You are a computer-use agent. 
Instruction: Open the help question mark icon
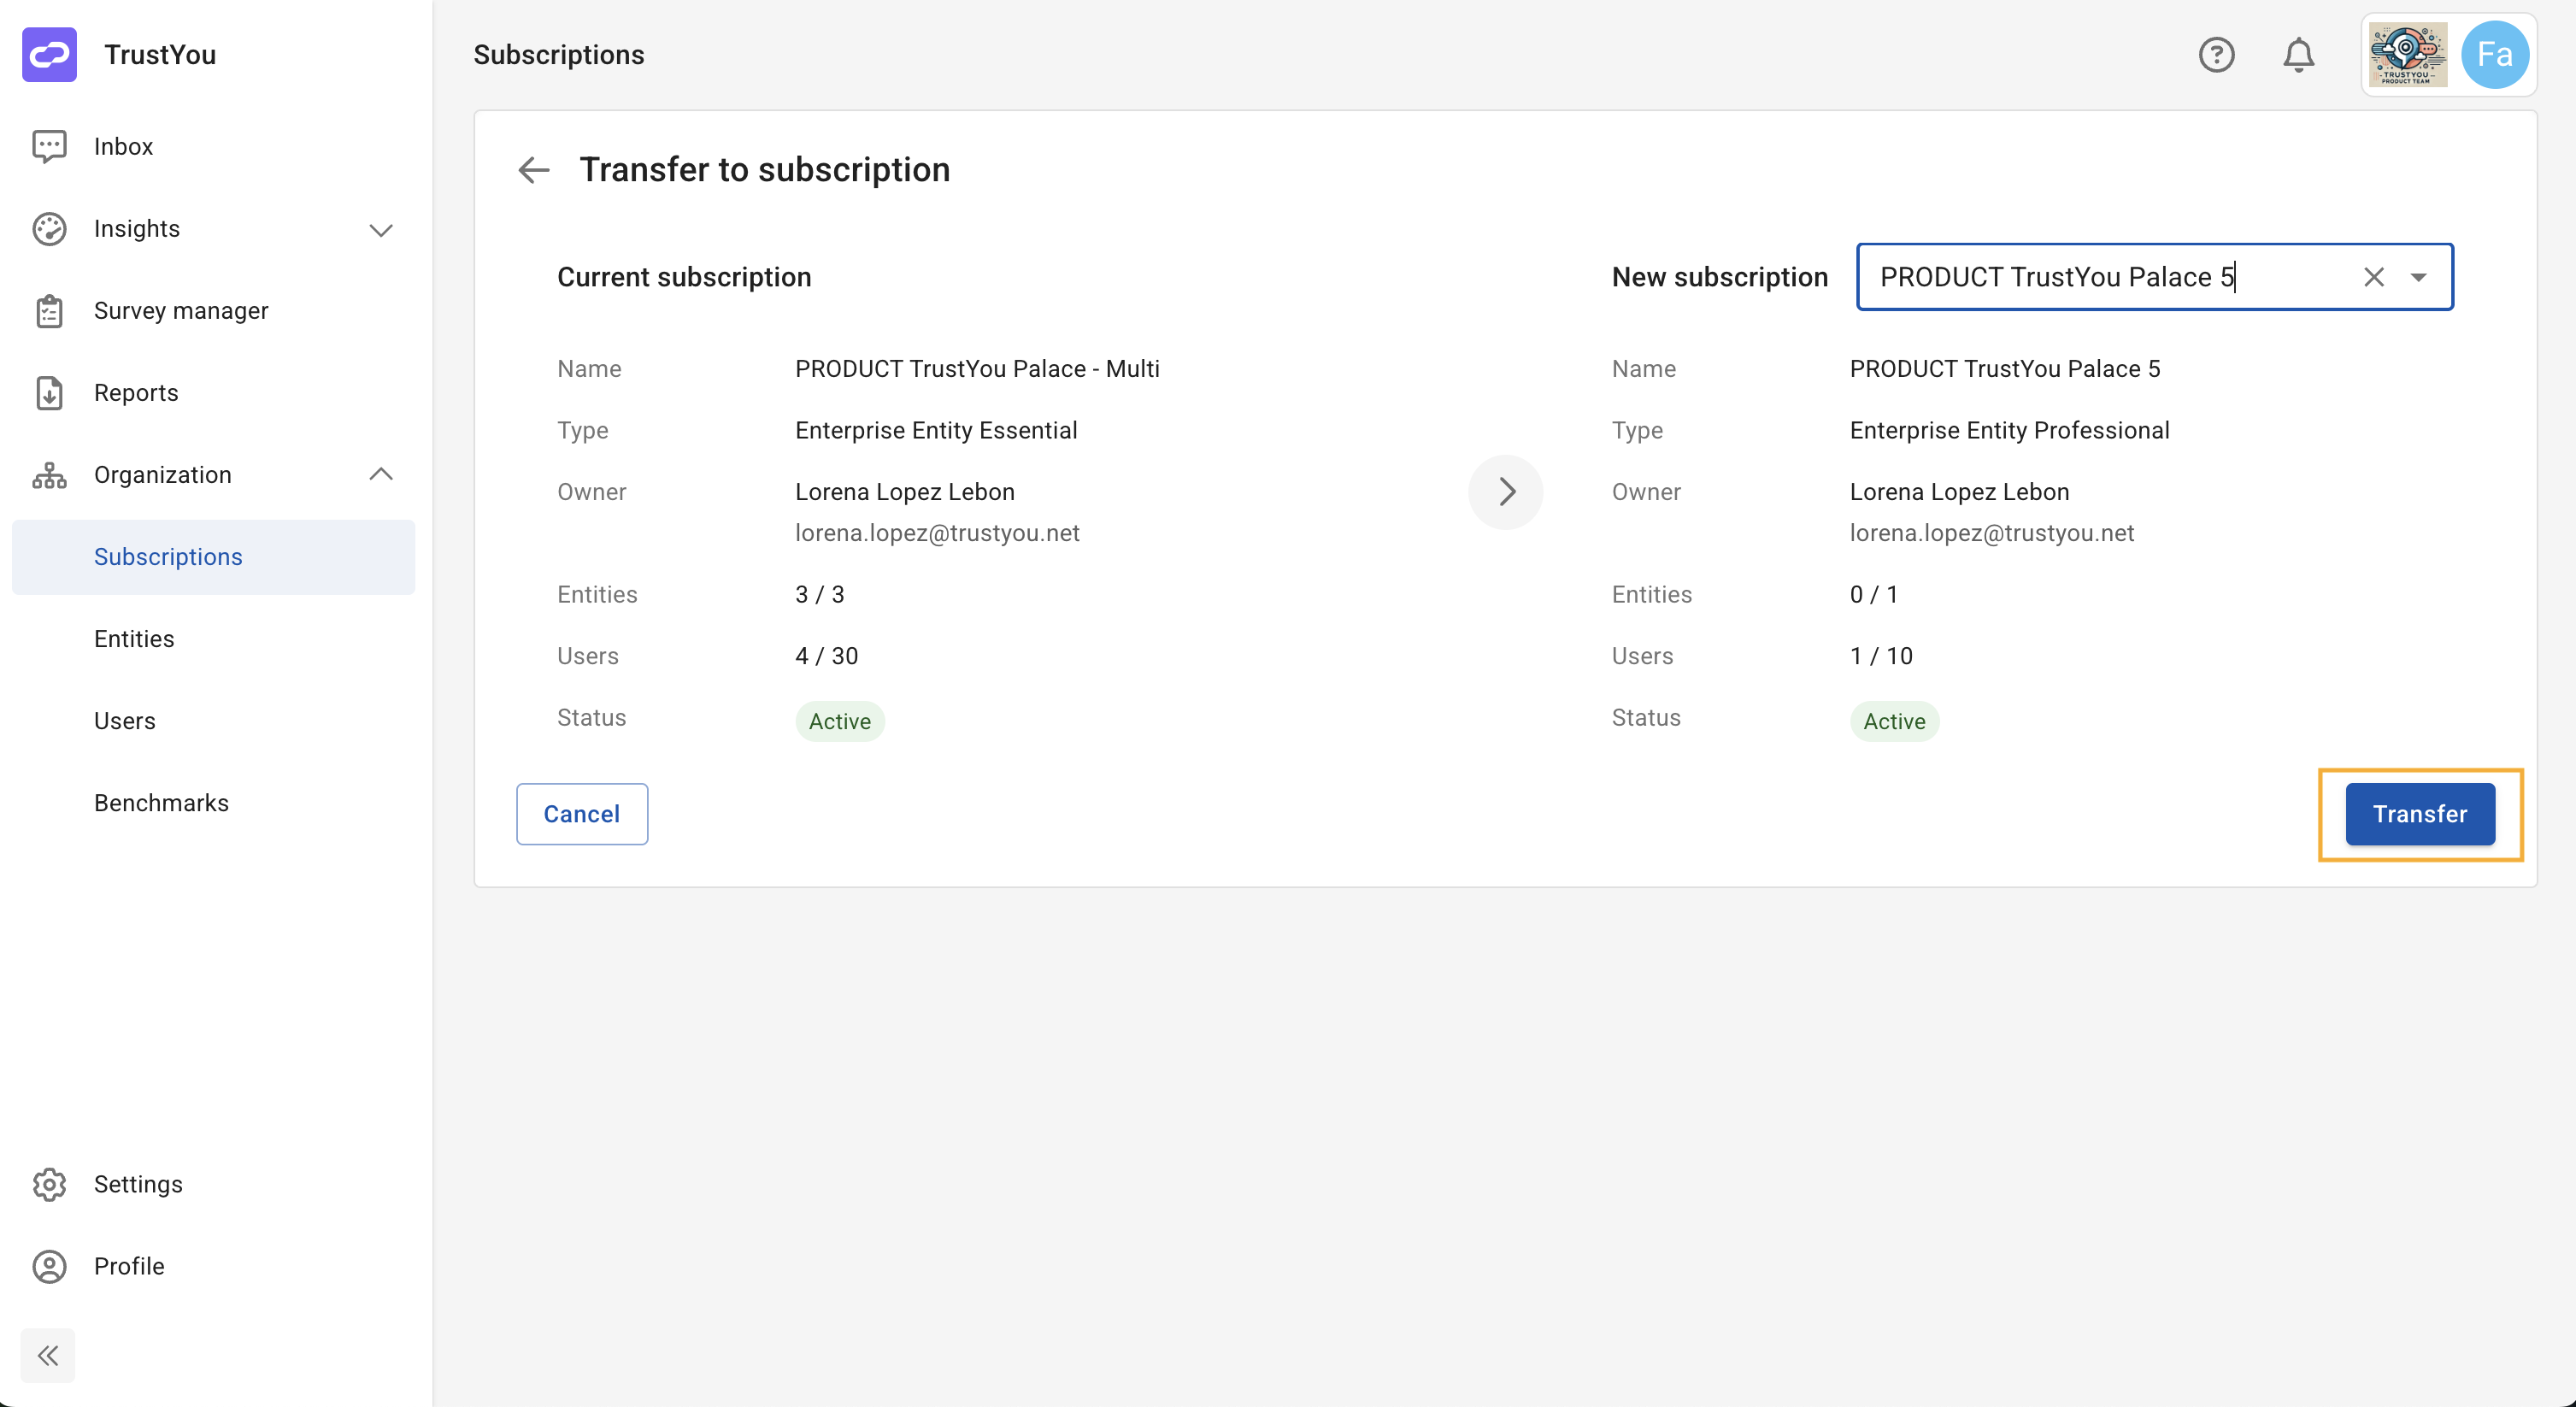(x=2216, y=54)
